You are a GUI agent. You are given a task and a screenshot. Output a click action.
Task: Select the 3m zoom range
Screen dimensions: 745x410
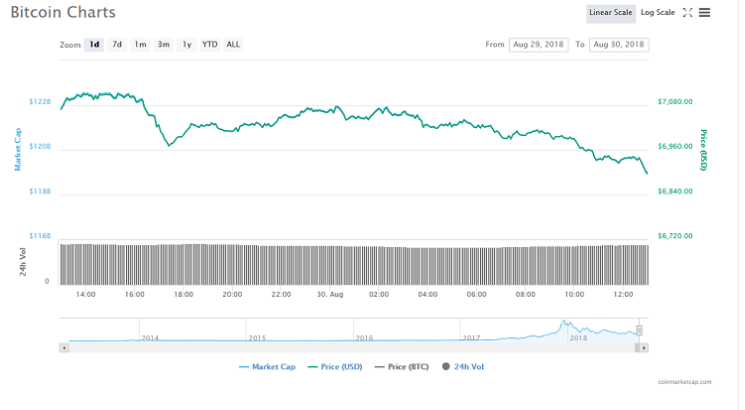coord(163,45)
